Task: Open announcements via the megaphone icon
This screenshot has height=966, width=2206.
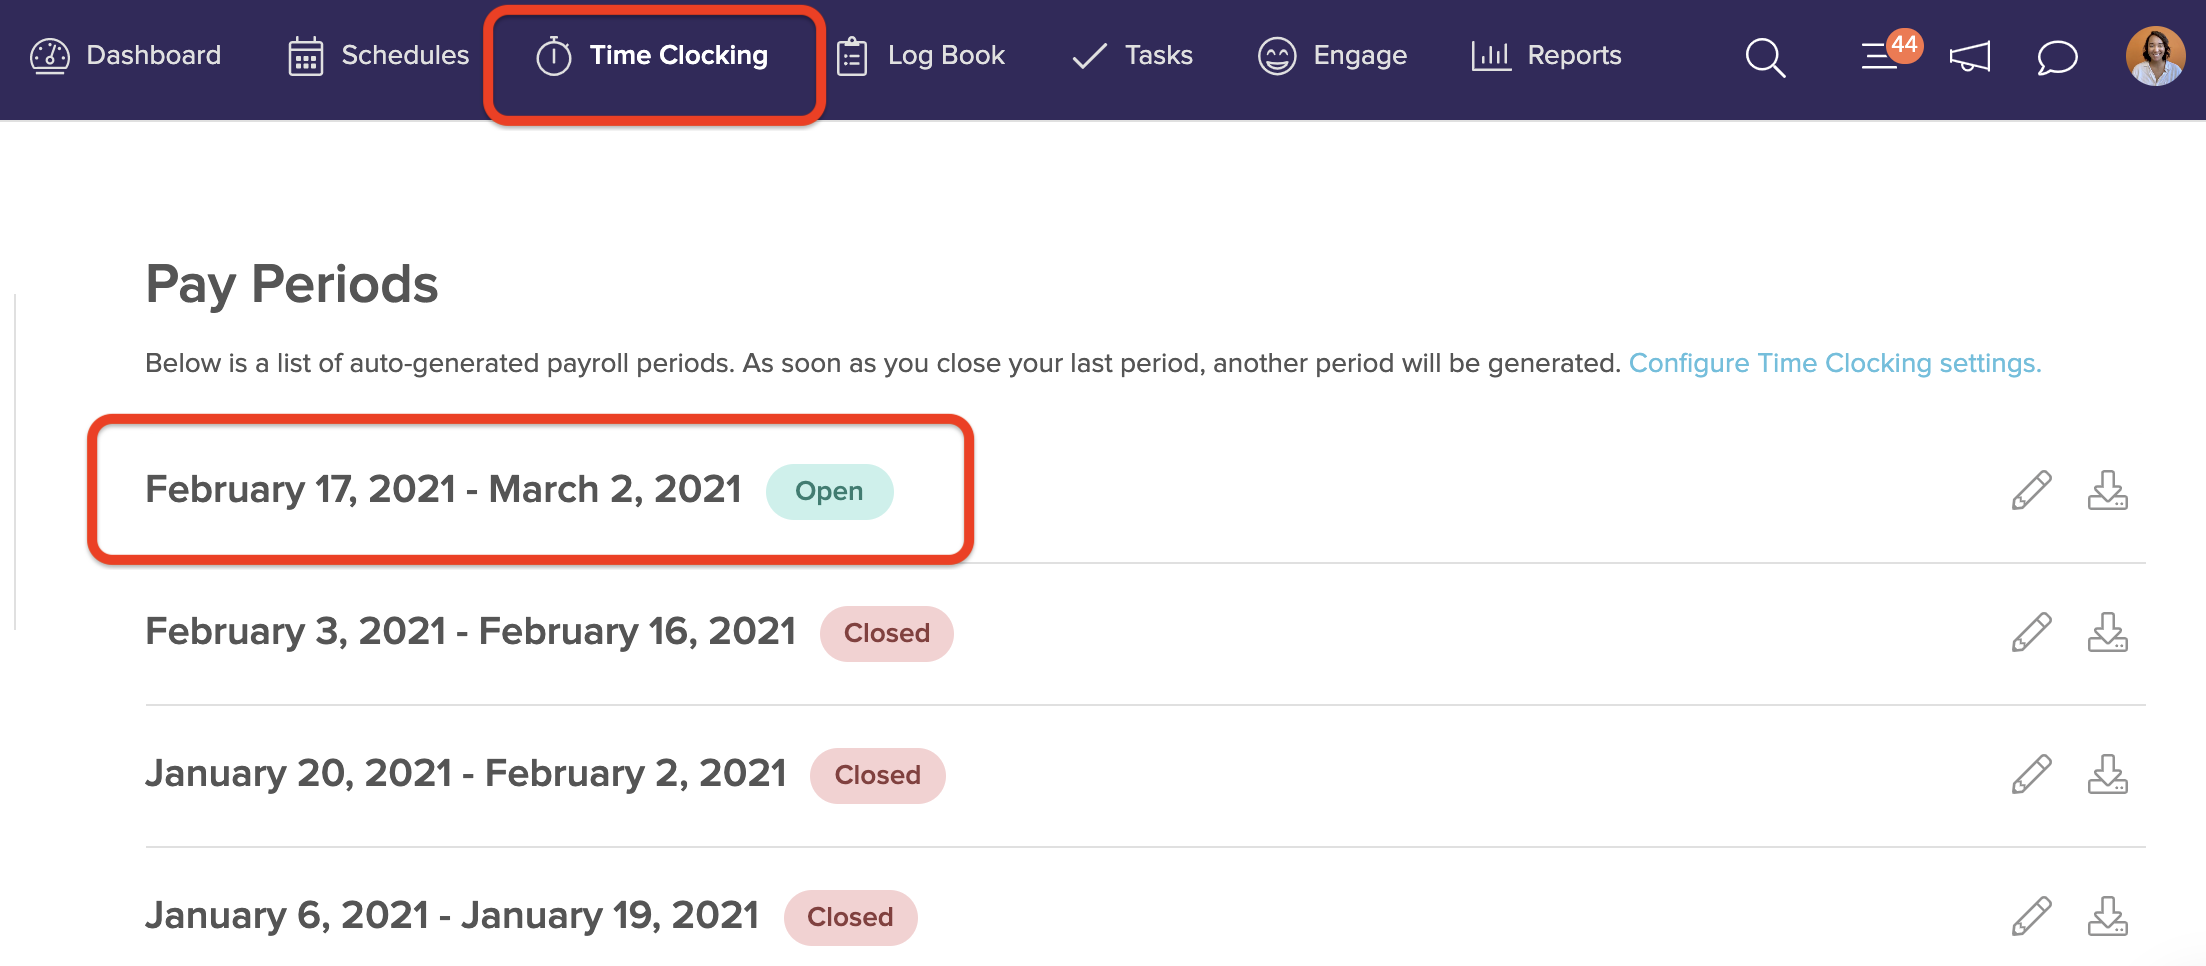Action: pyautogui.click(x=1968, y=58)
